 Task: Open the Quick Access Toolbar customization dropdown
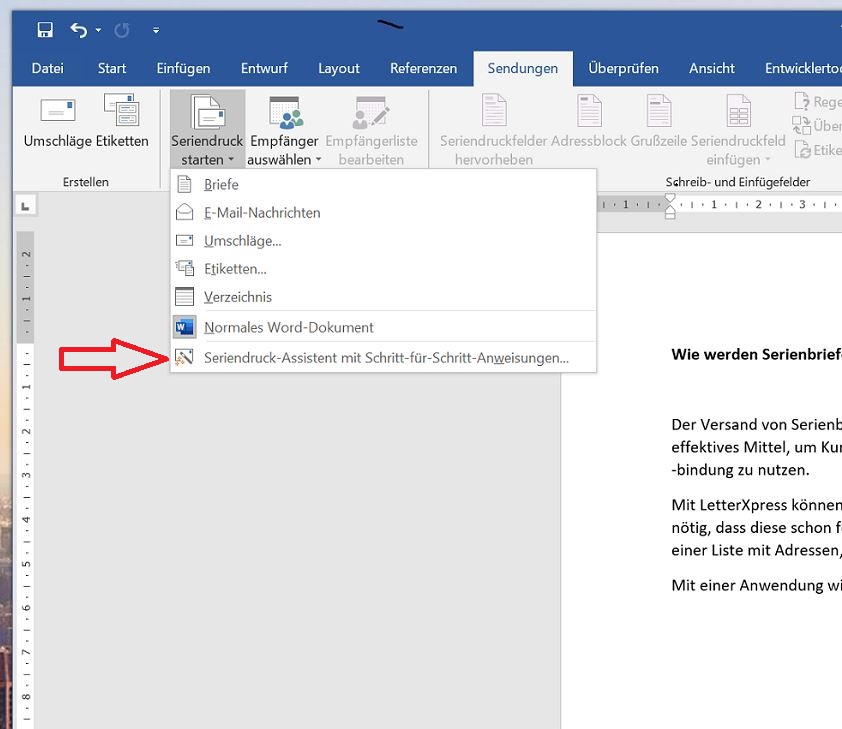(156, 31)
